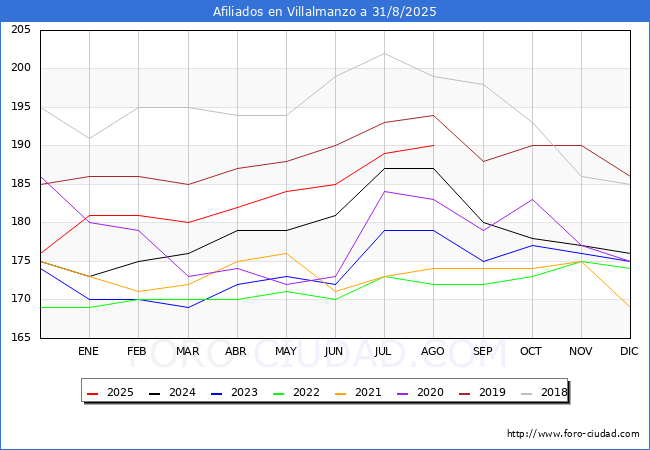This screenshot has width=650, height=450.
Task: Click the JUN month axis label
Action: [x=334, y=351]
